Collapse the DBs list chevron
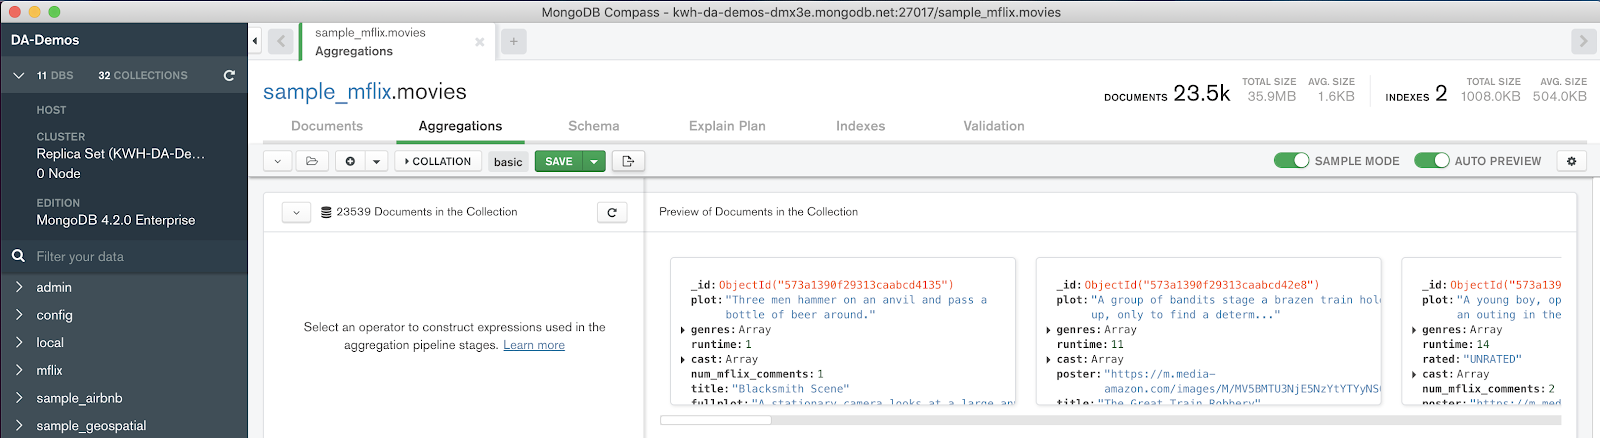This screenshot has height=438, width=1600. (19, 75)
